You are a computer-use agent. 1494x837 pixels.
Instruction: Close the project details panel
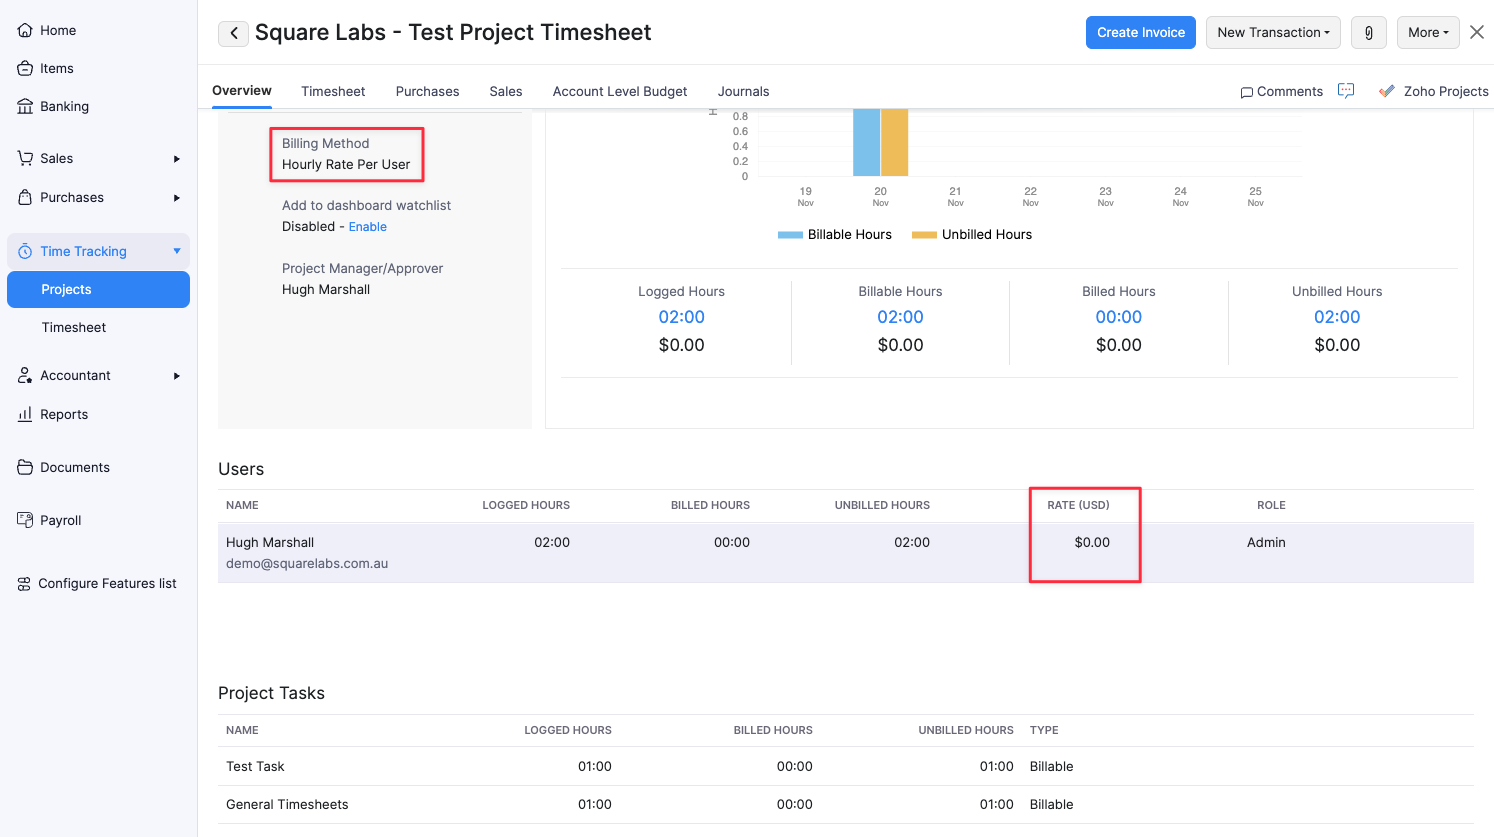tap(1477, 32)
